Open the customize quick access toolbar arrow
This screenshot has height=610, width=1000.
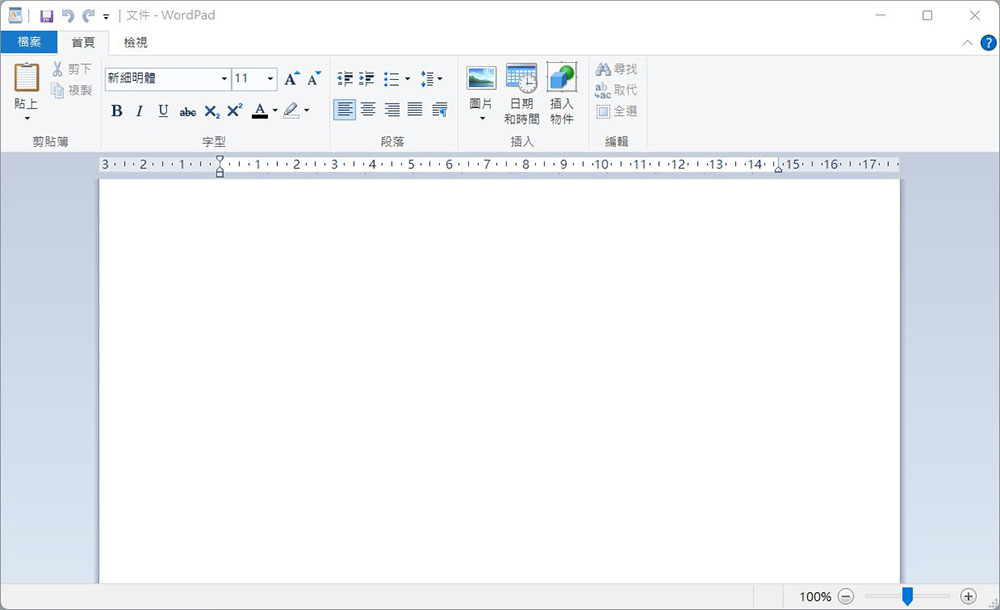point(106,17)
